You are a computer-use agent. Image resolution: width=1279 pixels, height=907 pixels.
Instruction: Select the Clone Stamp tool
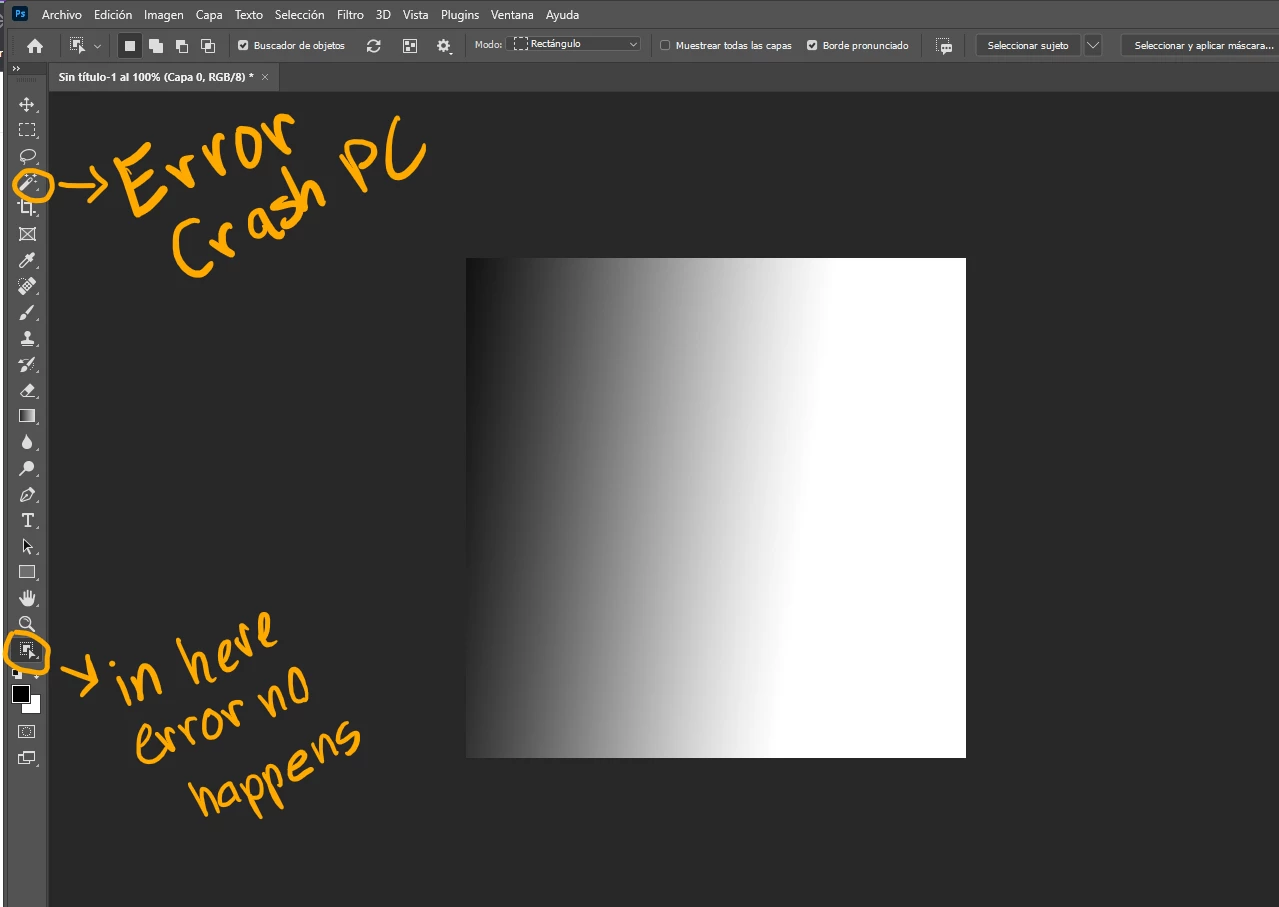click(27, 338)
